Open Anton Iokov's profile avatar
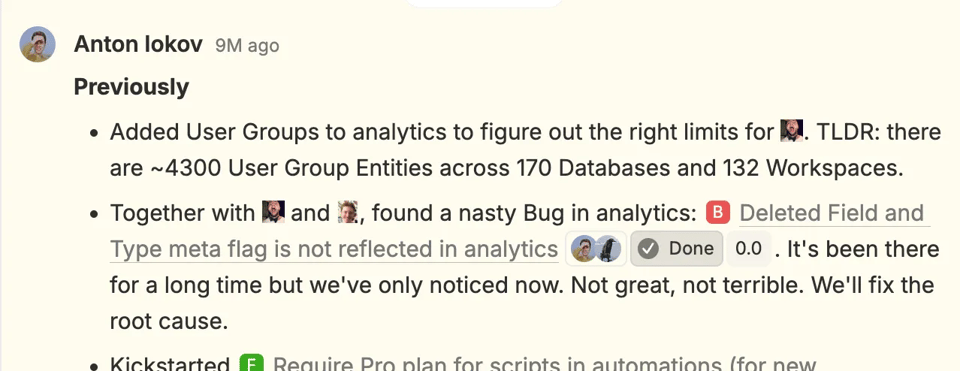 pyautogui.click(x=38, y=44)
